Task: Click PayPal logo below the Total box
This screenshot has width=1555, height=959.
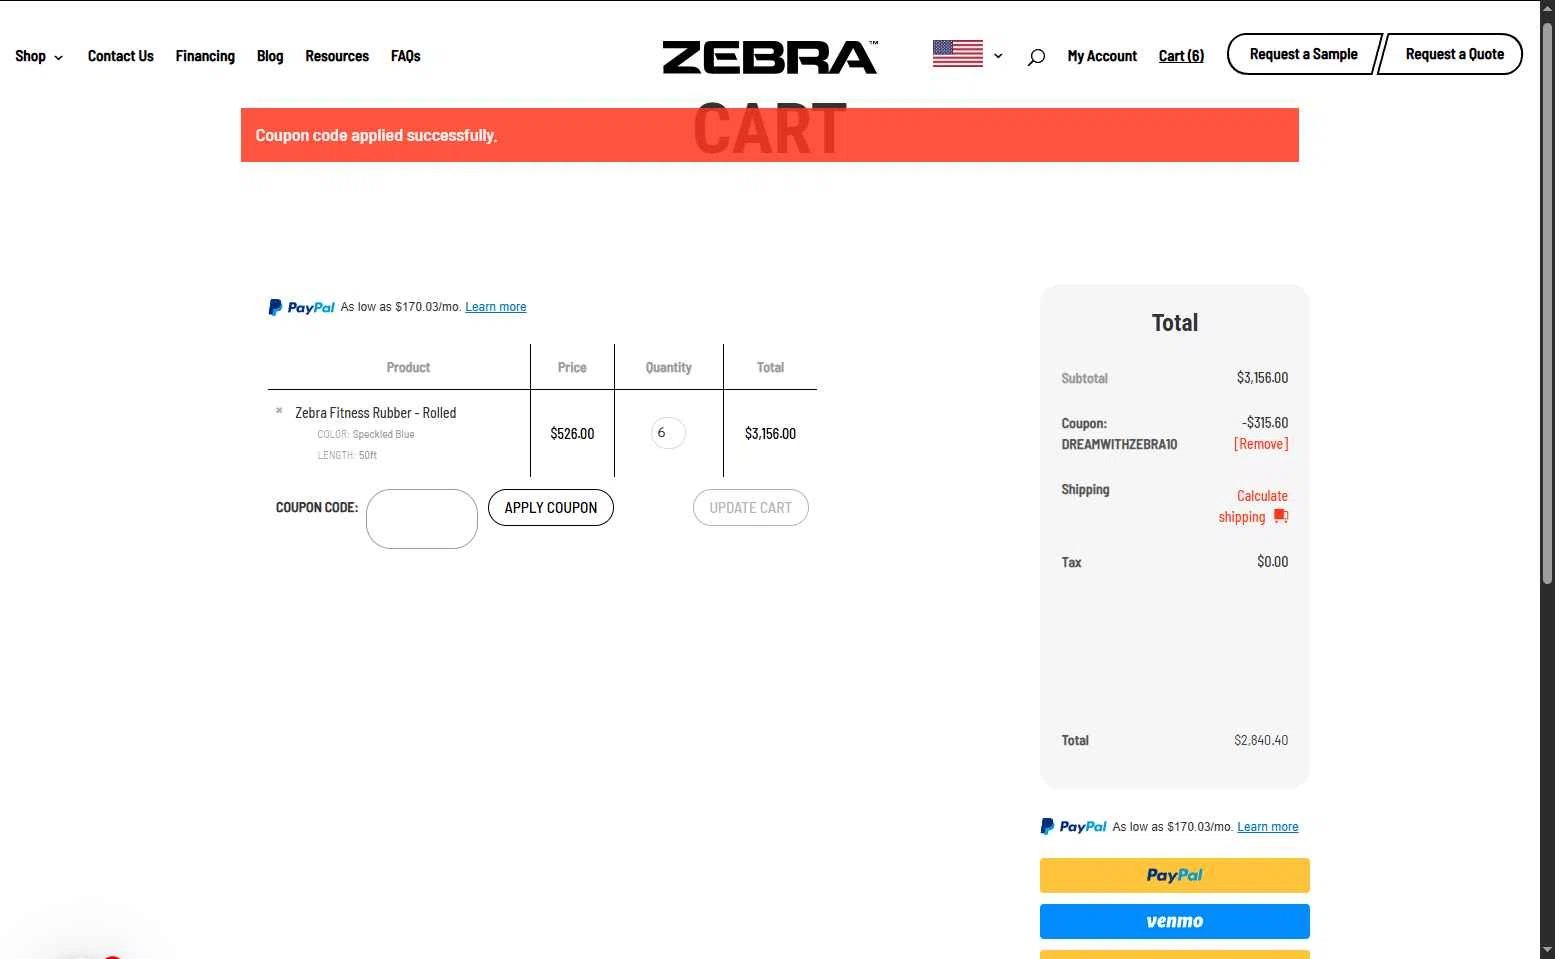Action: [1074, 827]
